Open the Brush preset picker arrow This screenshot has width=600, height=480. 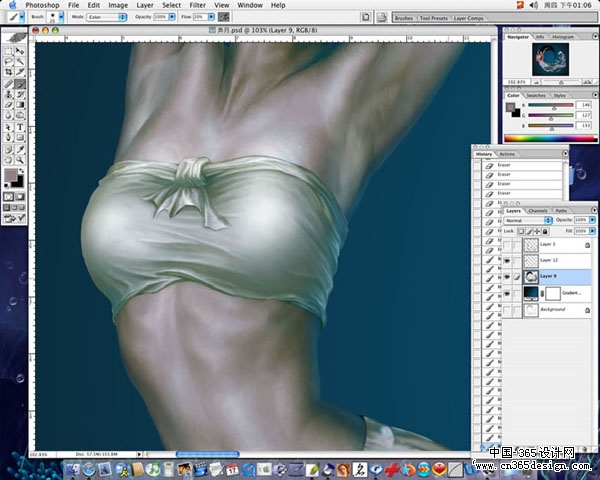[x=61, y=17]
